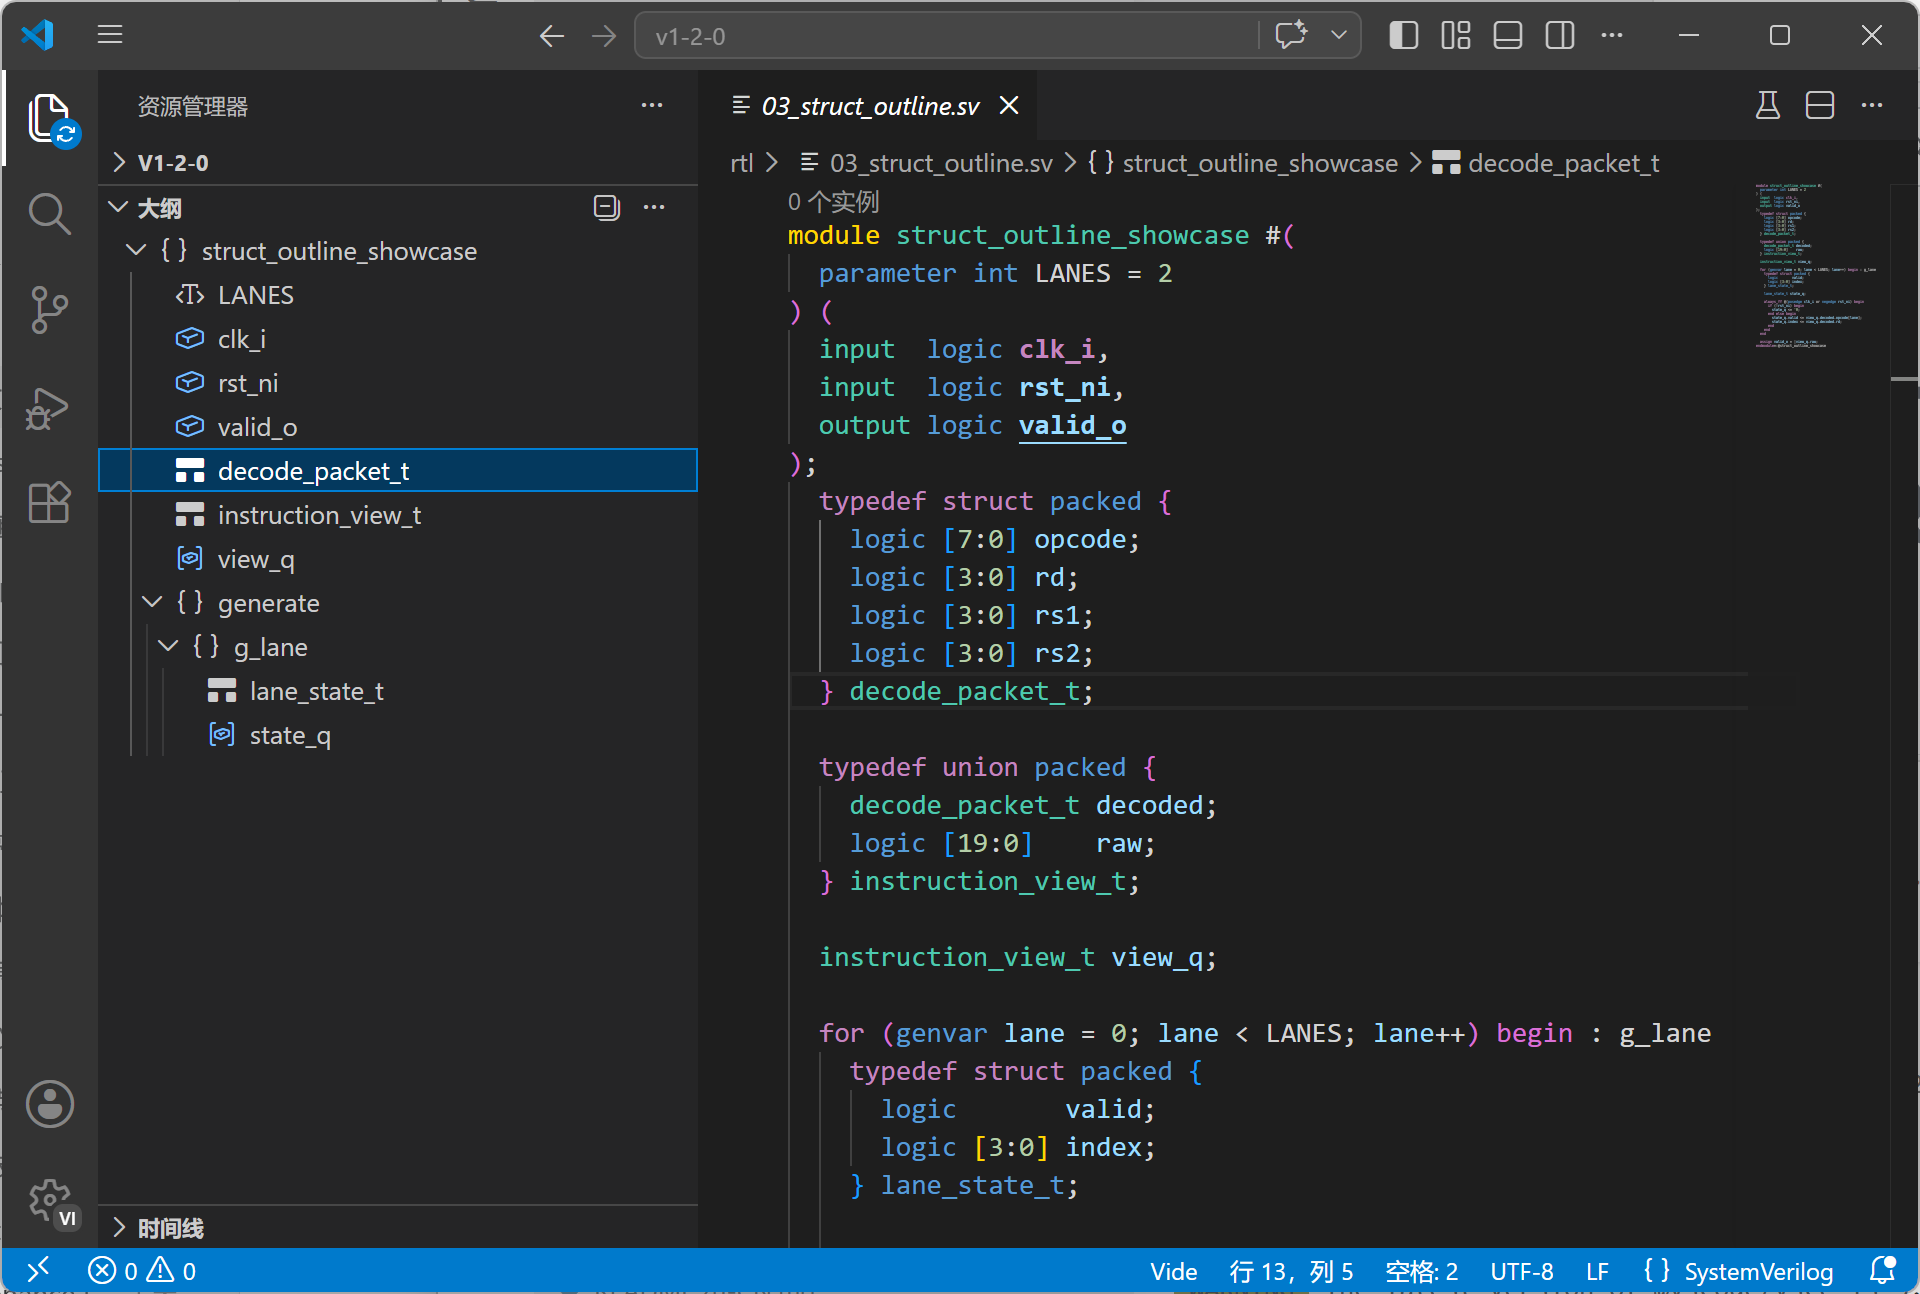Change the LF end of line sequence
The height and width of the screenshot is (1294, 1920).
tap(1597, 1271)
